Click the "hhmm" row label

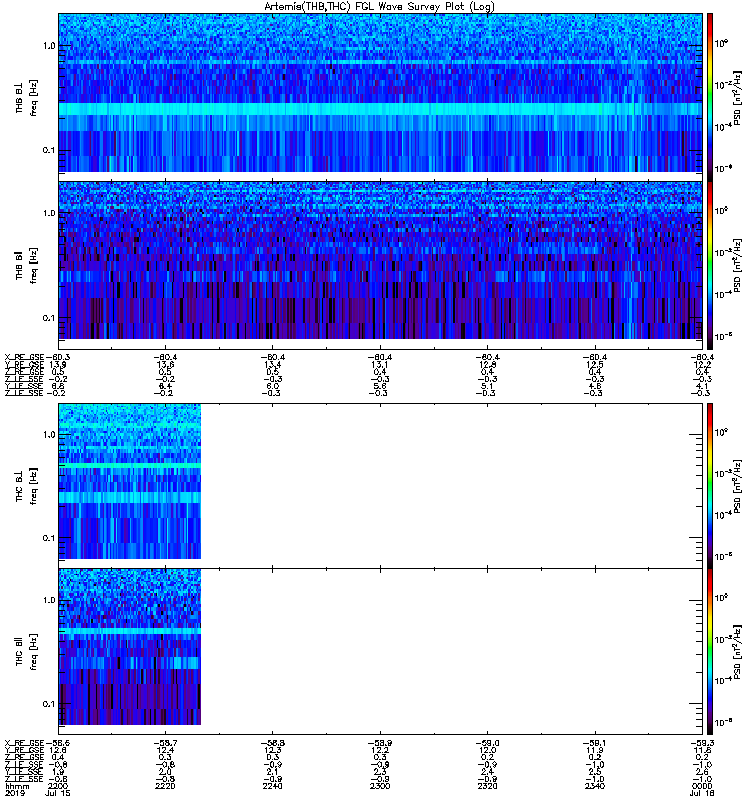[x=17, y=786]
